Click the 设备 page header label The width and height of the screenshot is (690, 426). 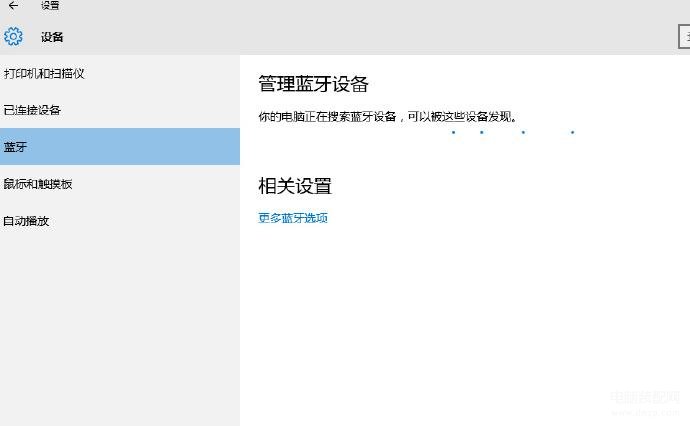pos(52,37)
